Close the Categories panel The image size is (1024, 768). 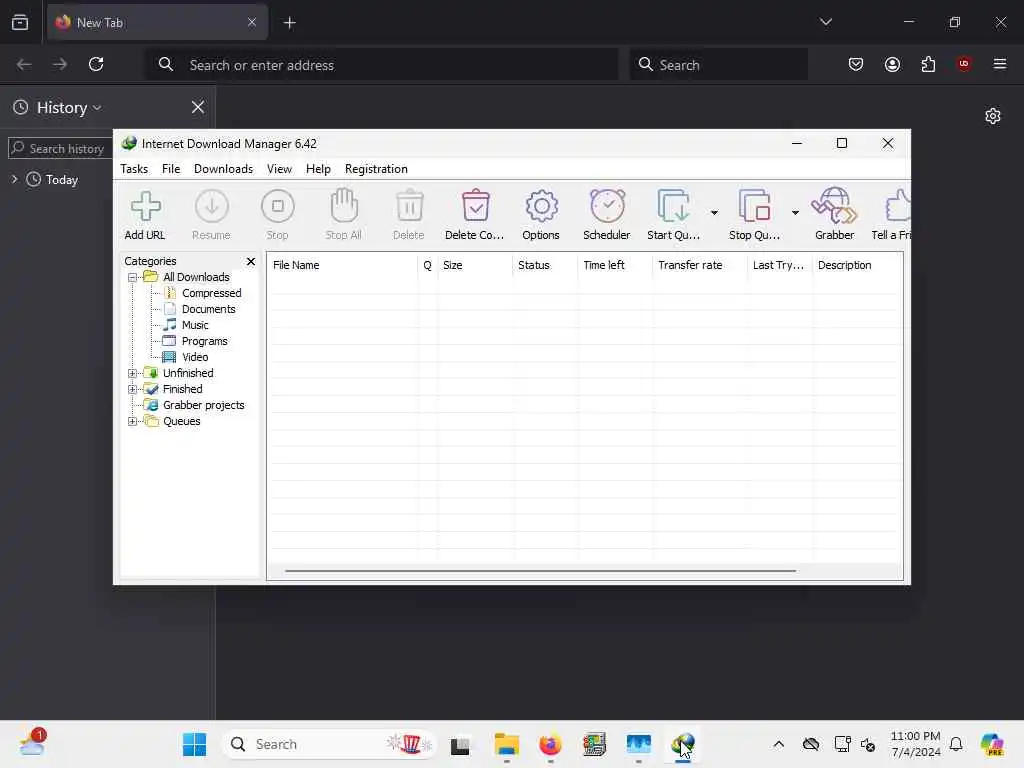pos(251,261)
